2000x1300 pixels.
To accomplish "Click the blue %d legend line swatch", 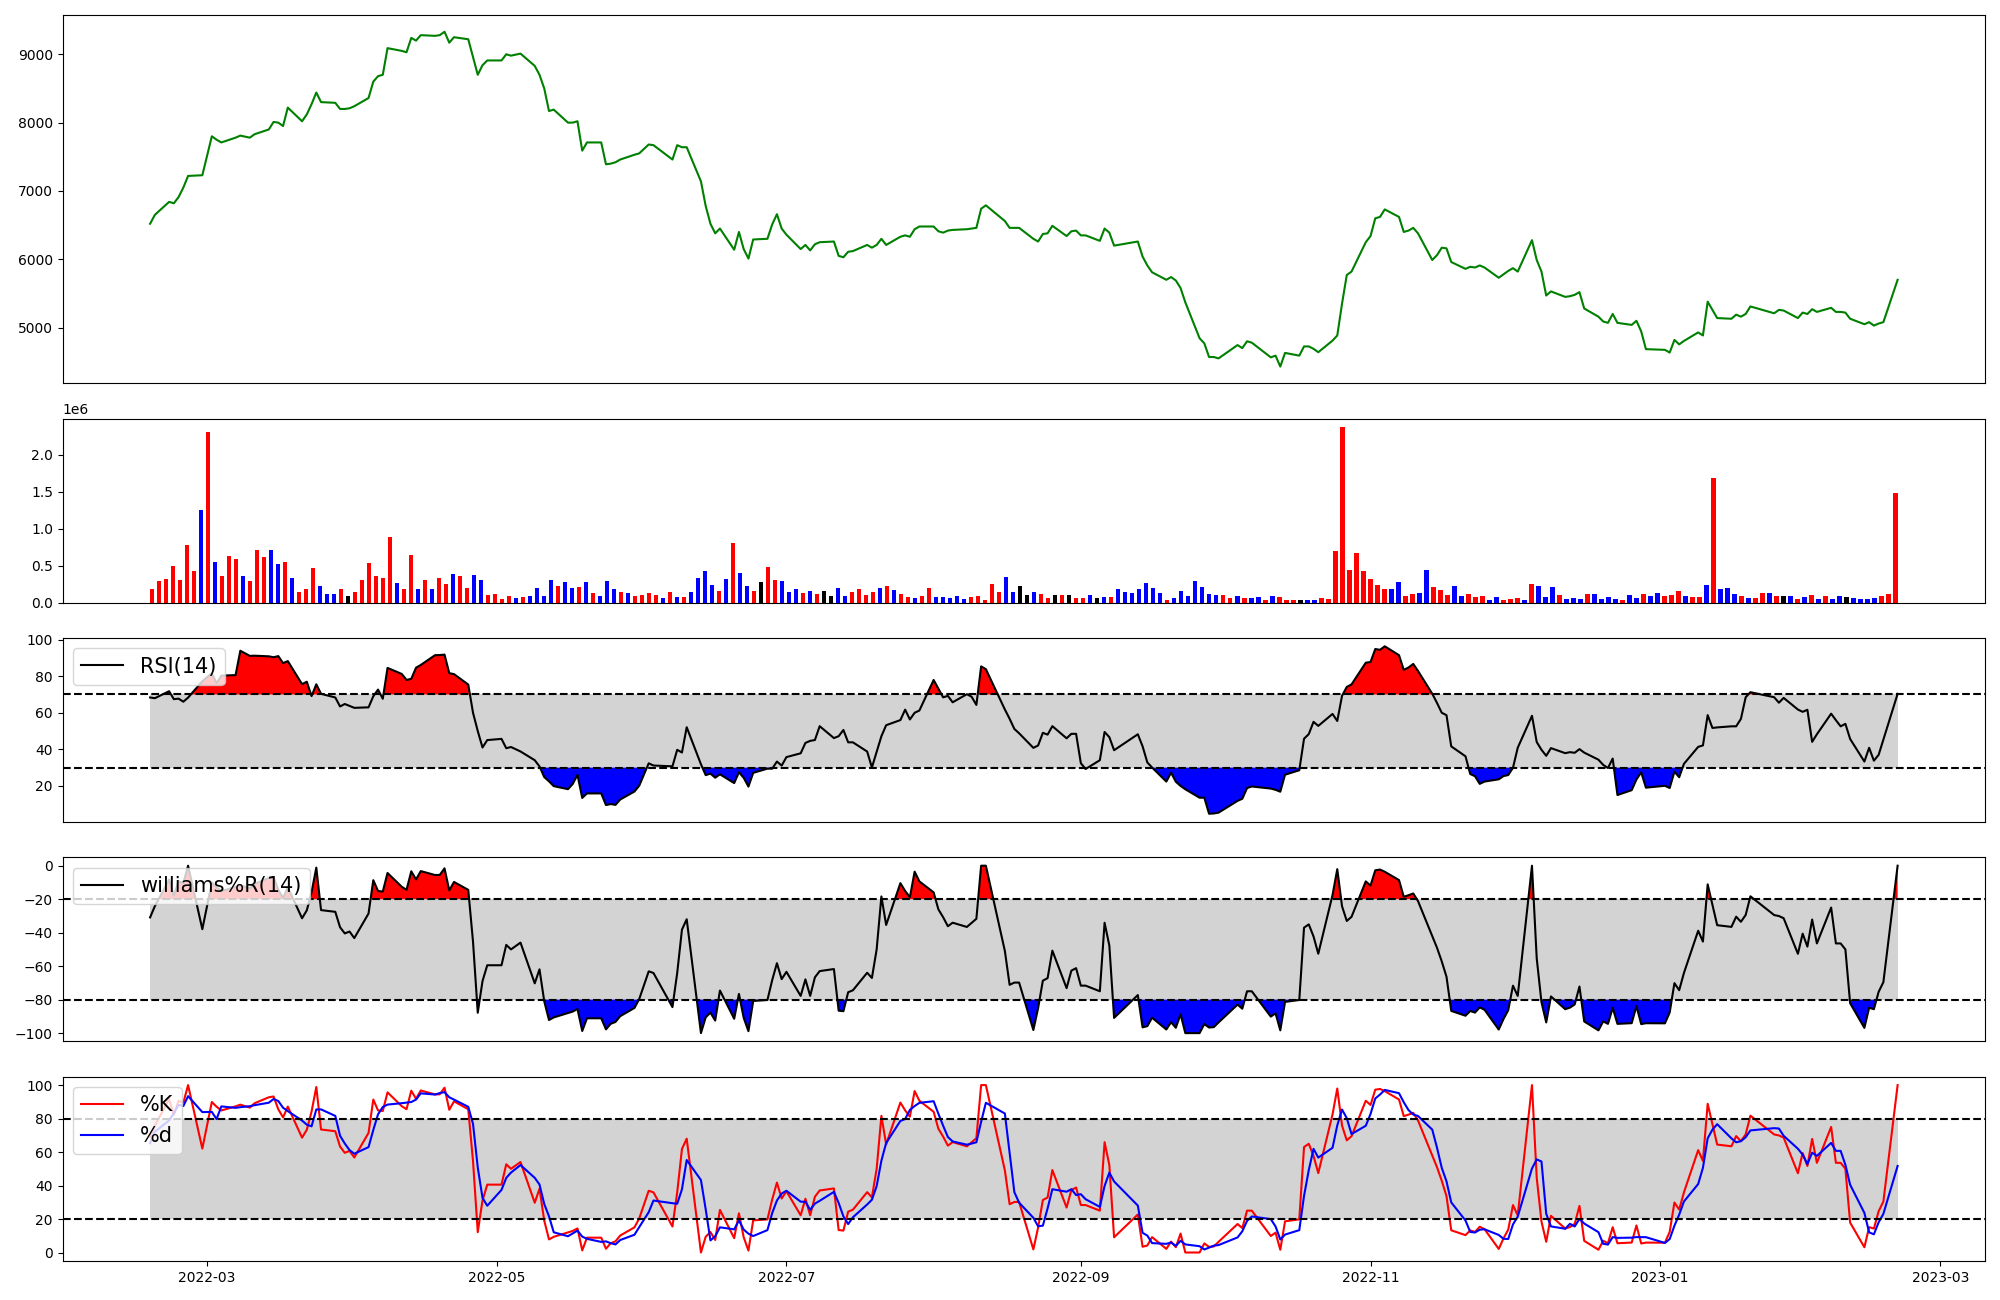I will (x=102, y=1135).
